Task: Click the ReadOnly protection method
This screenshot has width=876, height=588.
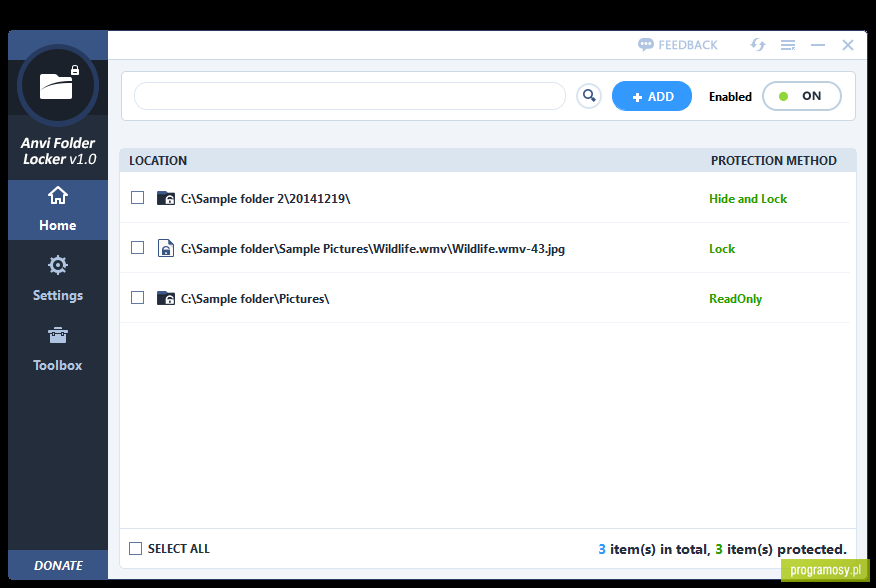Action: point(735,298)
